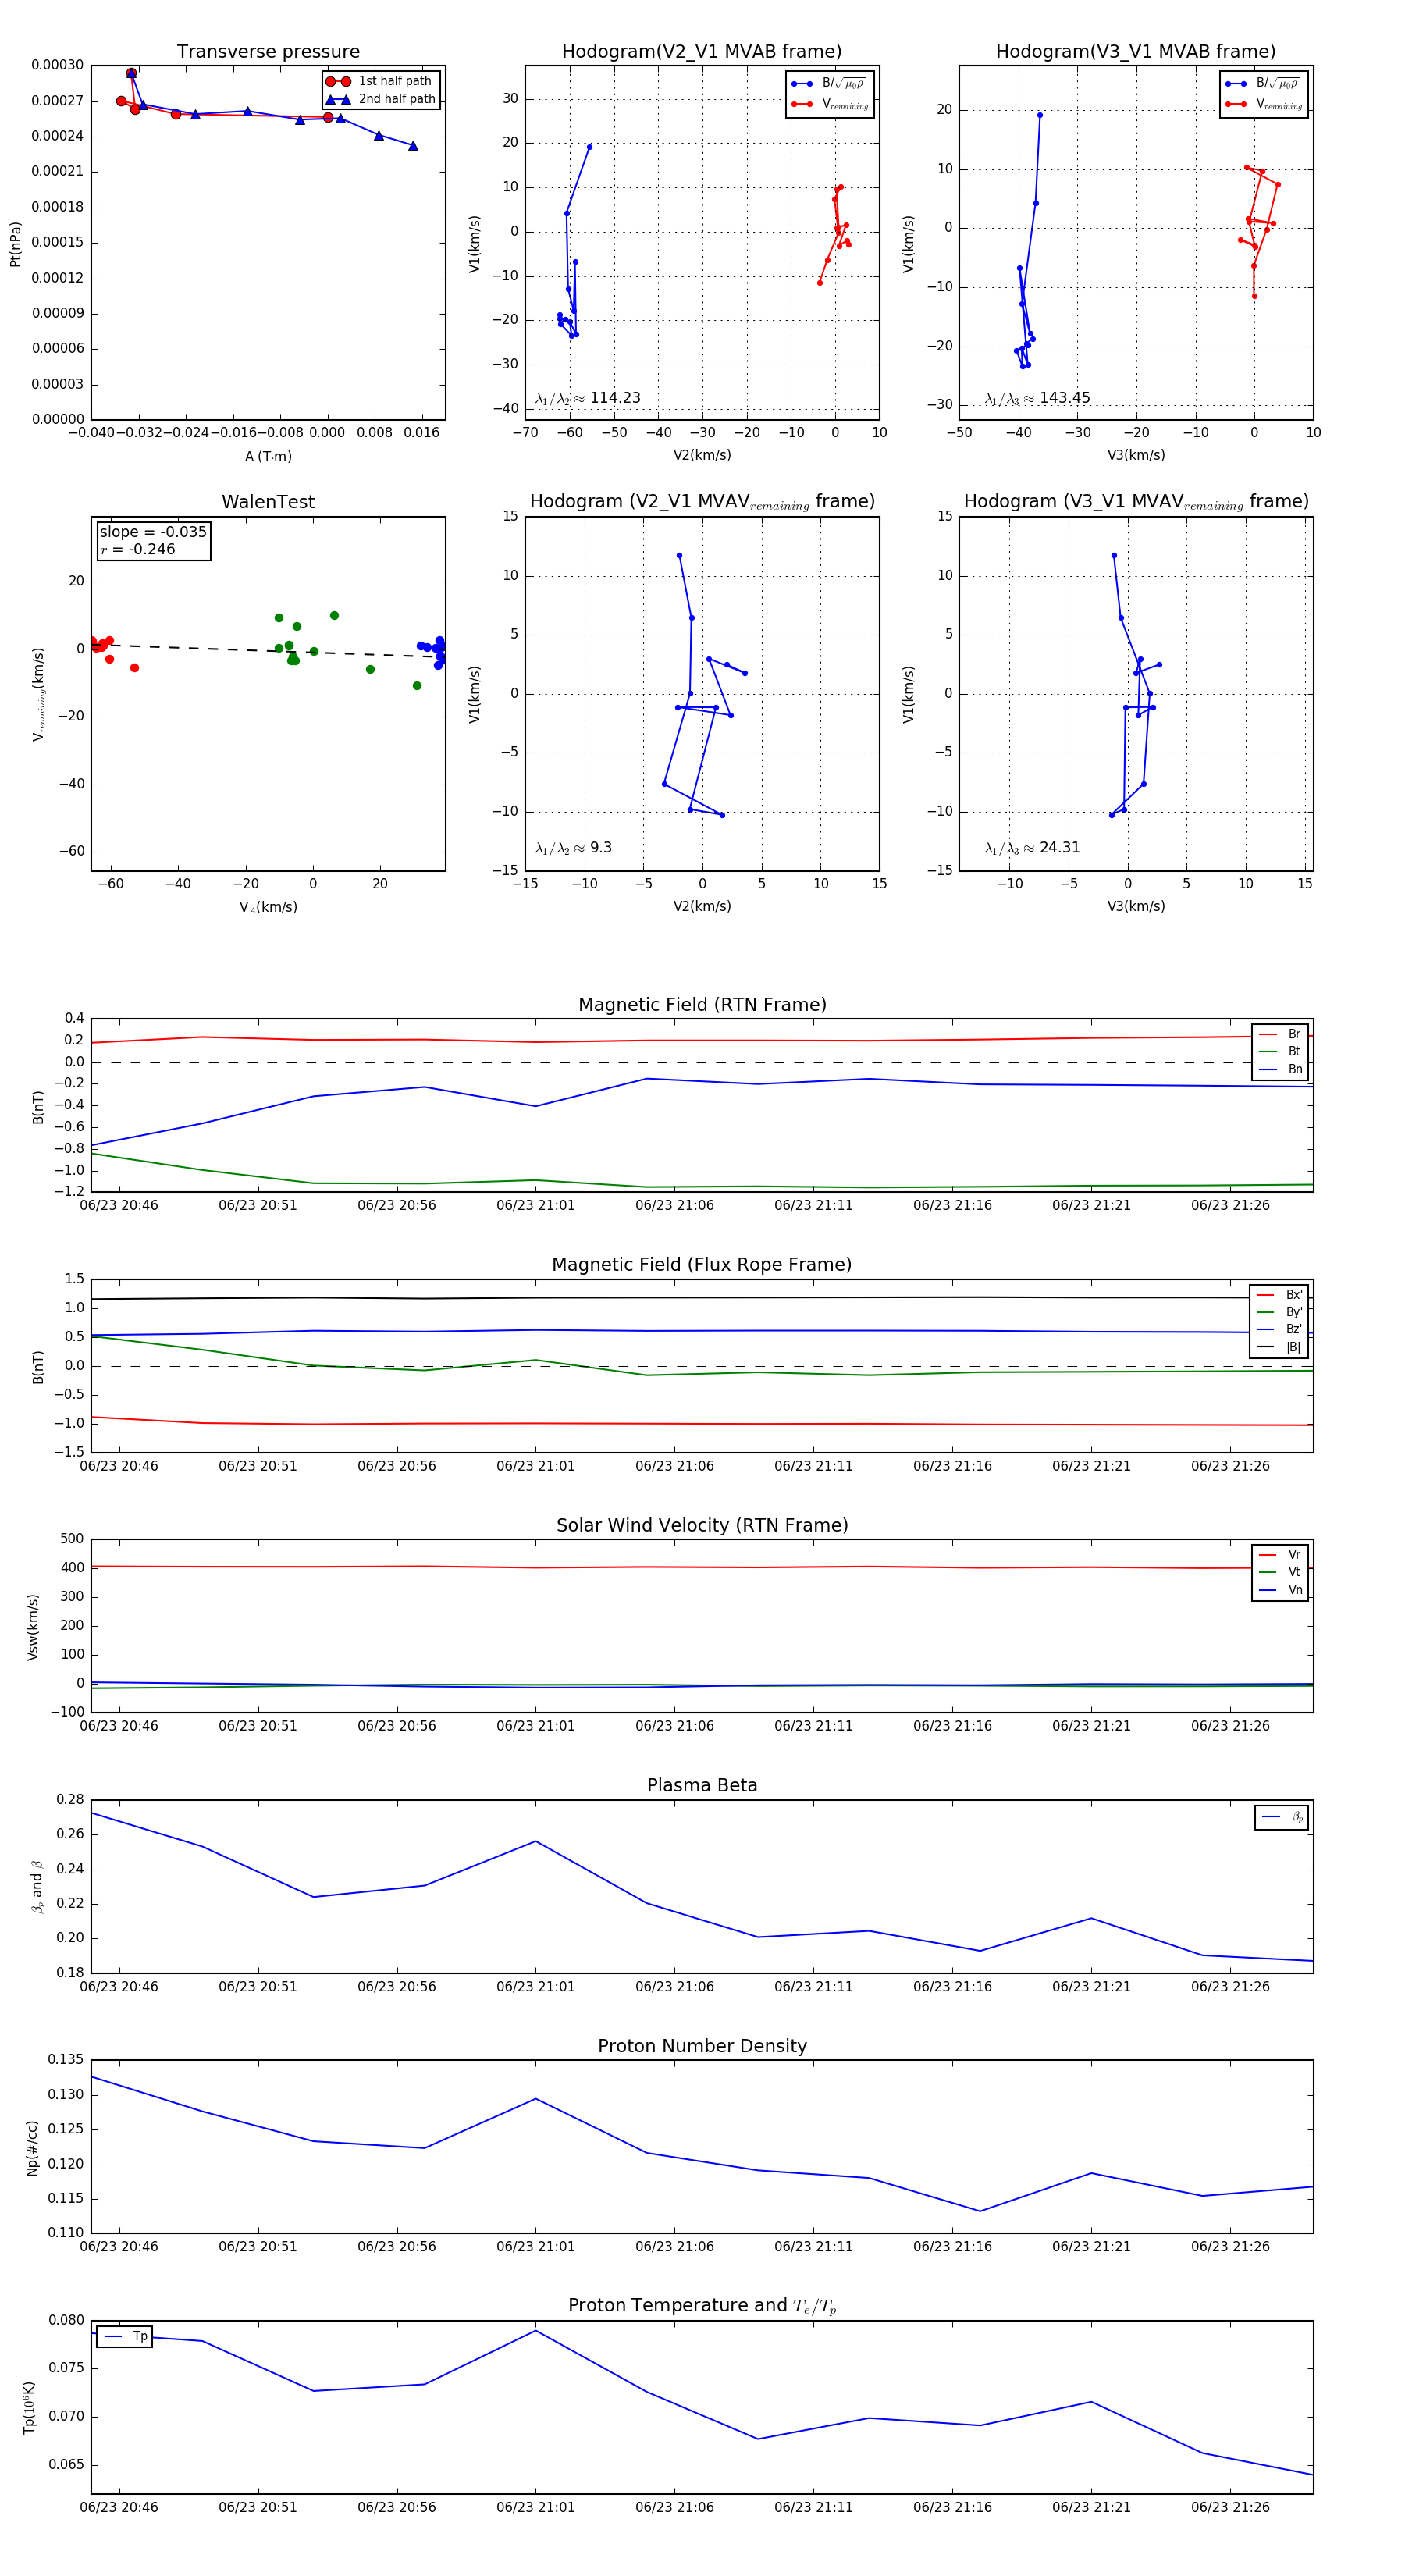Click the 'Hodogram(V3_V1 MVAB frame)' title

click(x=1136, y=52)
